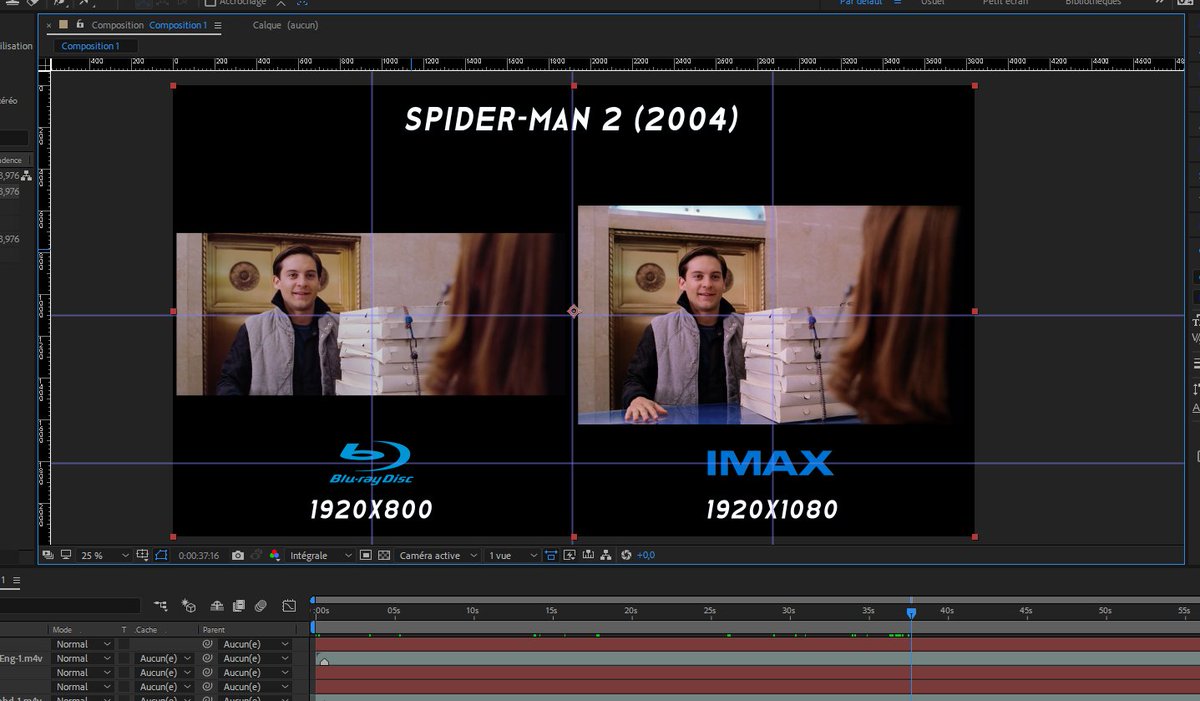1200x701 pixels.
Task: Click the blue current-time indicator playhead
Action: (911, 612)
